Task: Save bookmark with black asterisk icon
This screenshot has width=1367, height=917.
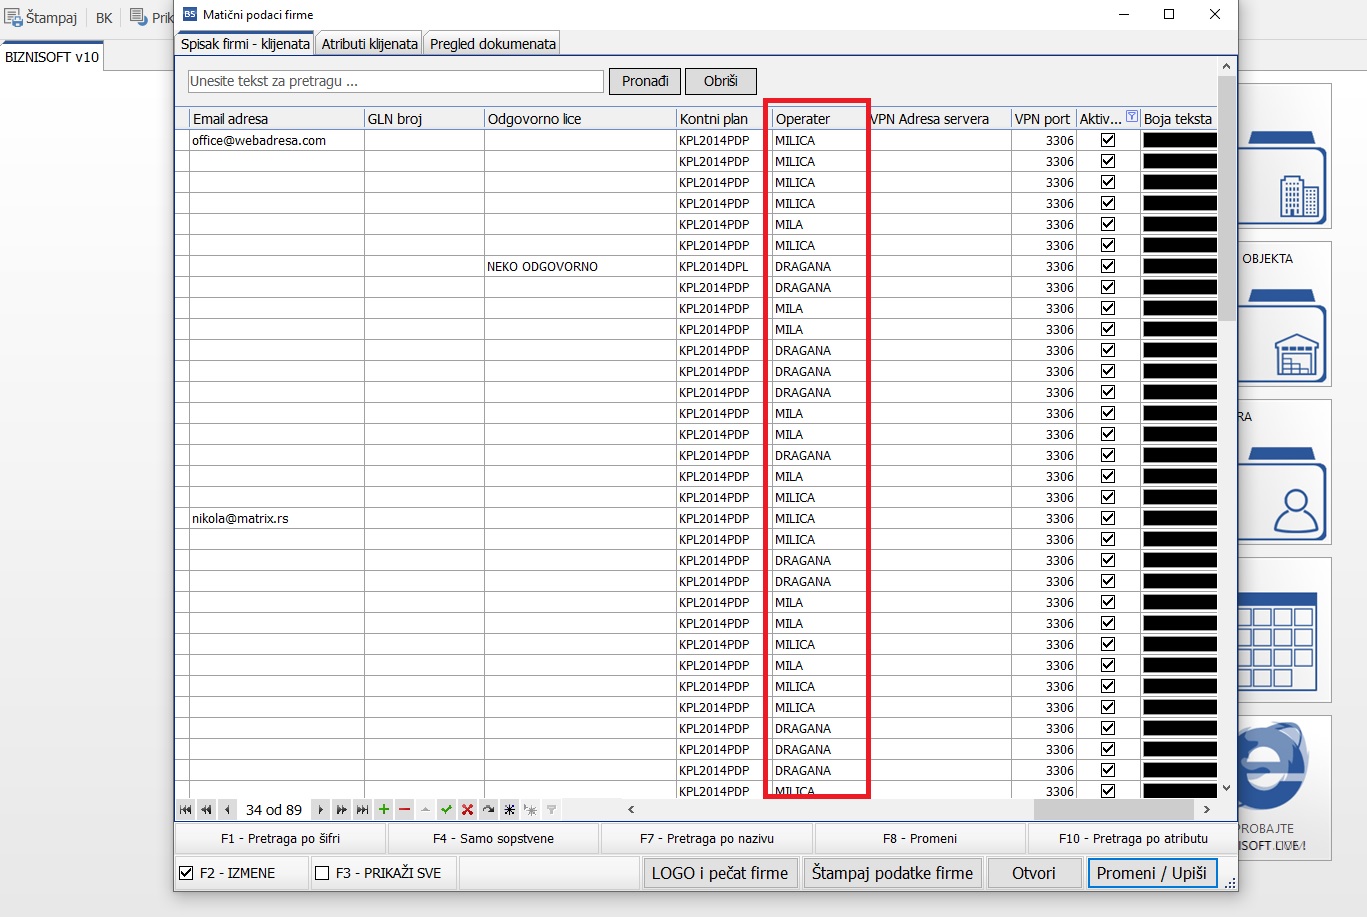Action: click(509, 810)
